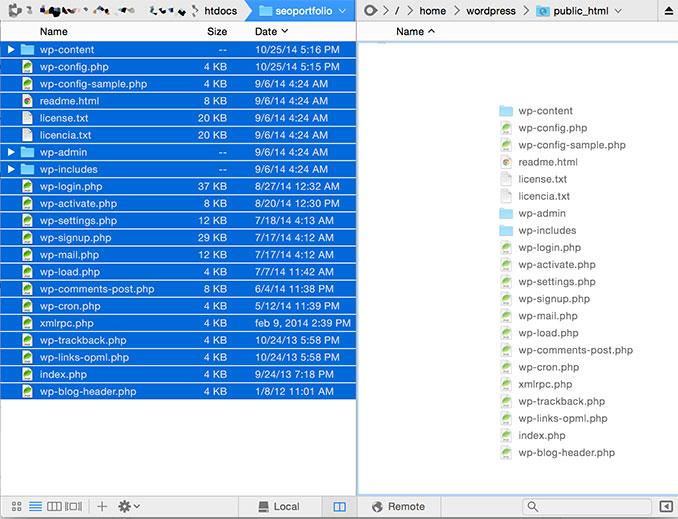Switch to cover flow view
This screenshot has width=678, height=519.
tap(73, 506)
